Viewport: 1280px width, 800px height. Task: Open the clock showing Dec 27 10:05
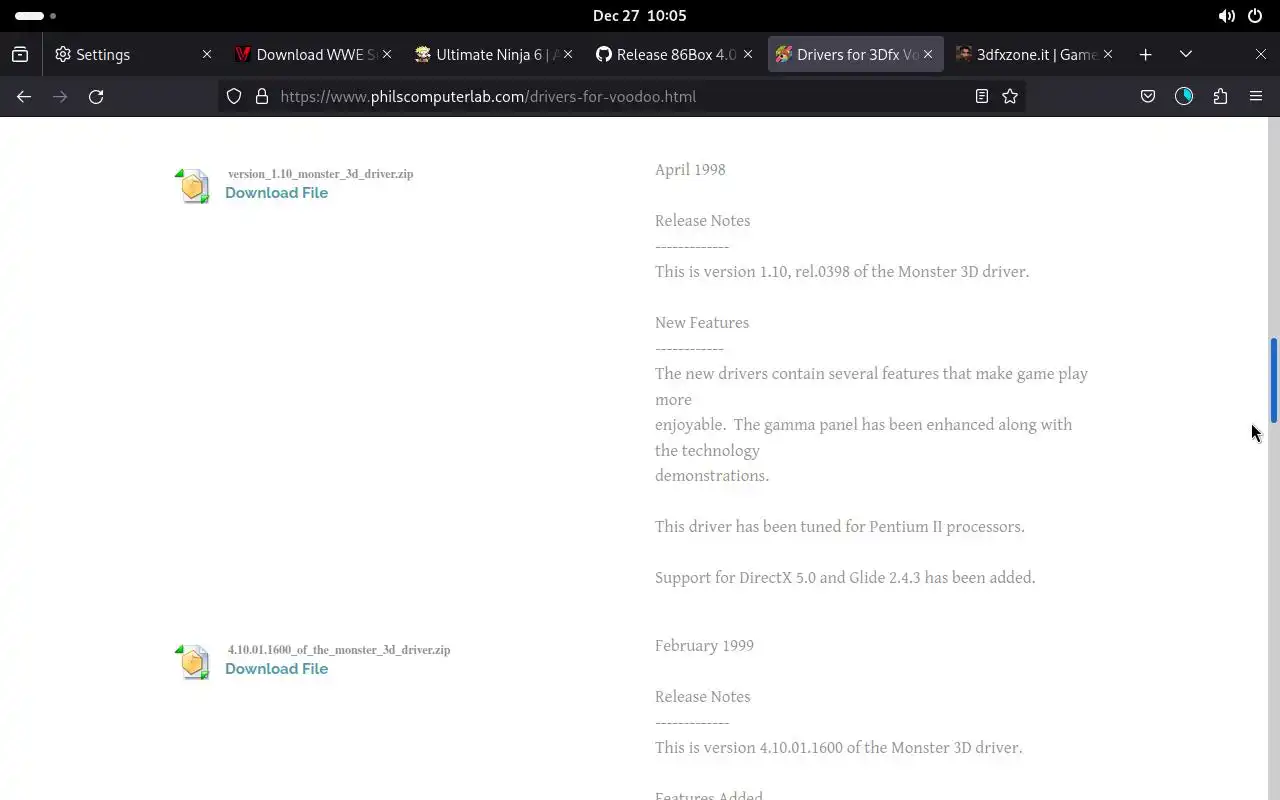(639, 16)
